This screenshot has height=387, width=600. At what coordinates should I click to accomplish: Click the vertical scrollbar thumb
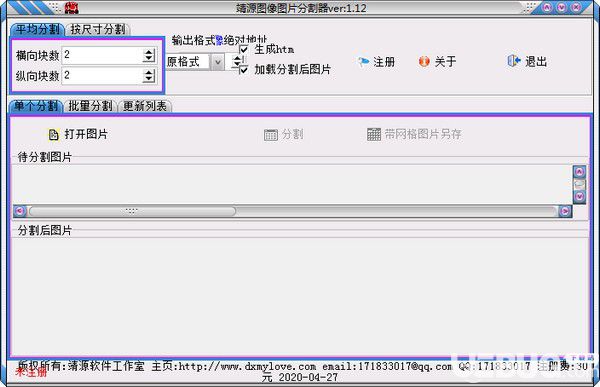pos(579,185)
